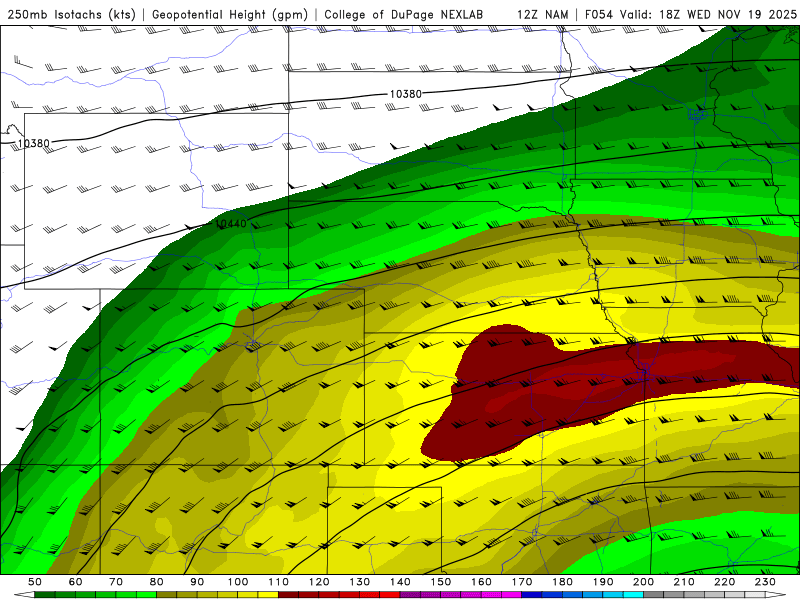Image resolution: width=800 pixels, height=600 pixels.
Task: Click the 60 value on the color scale
Action: pos(76,582)
